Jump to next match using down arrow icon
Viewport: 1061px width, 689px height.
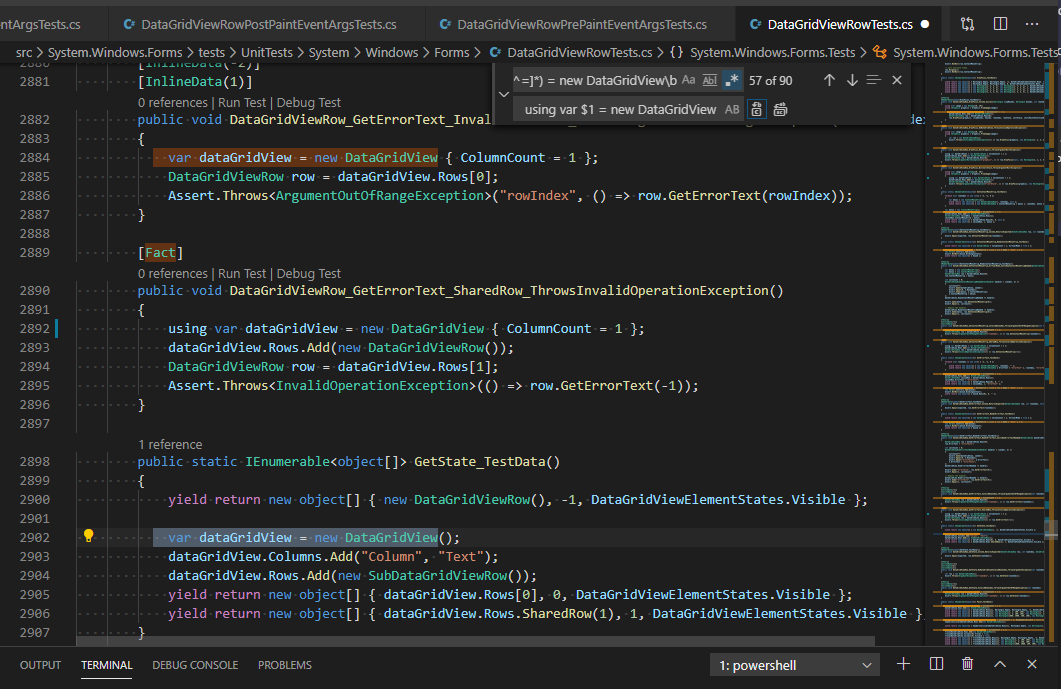[852, 80]
